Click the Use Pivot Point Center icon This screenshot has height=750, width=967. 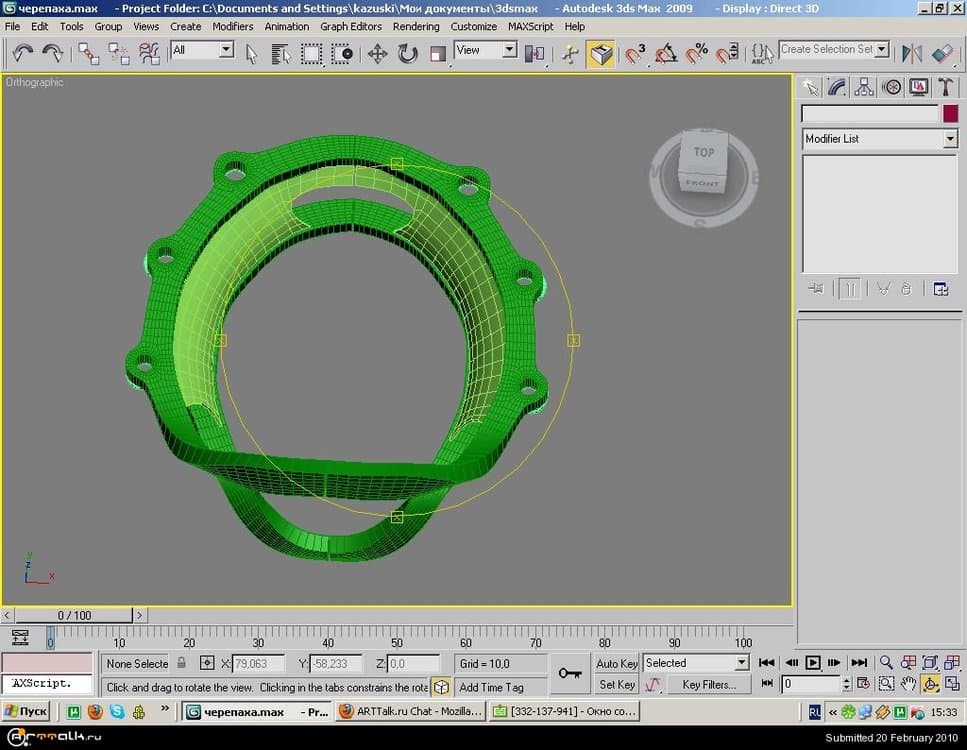click(x=534, y=54)
